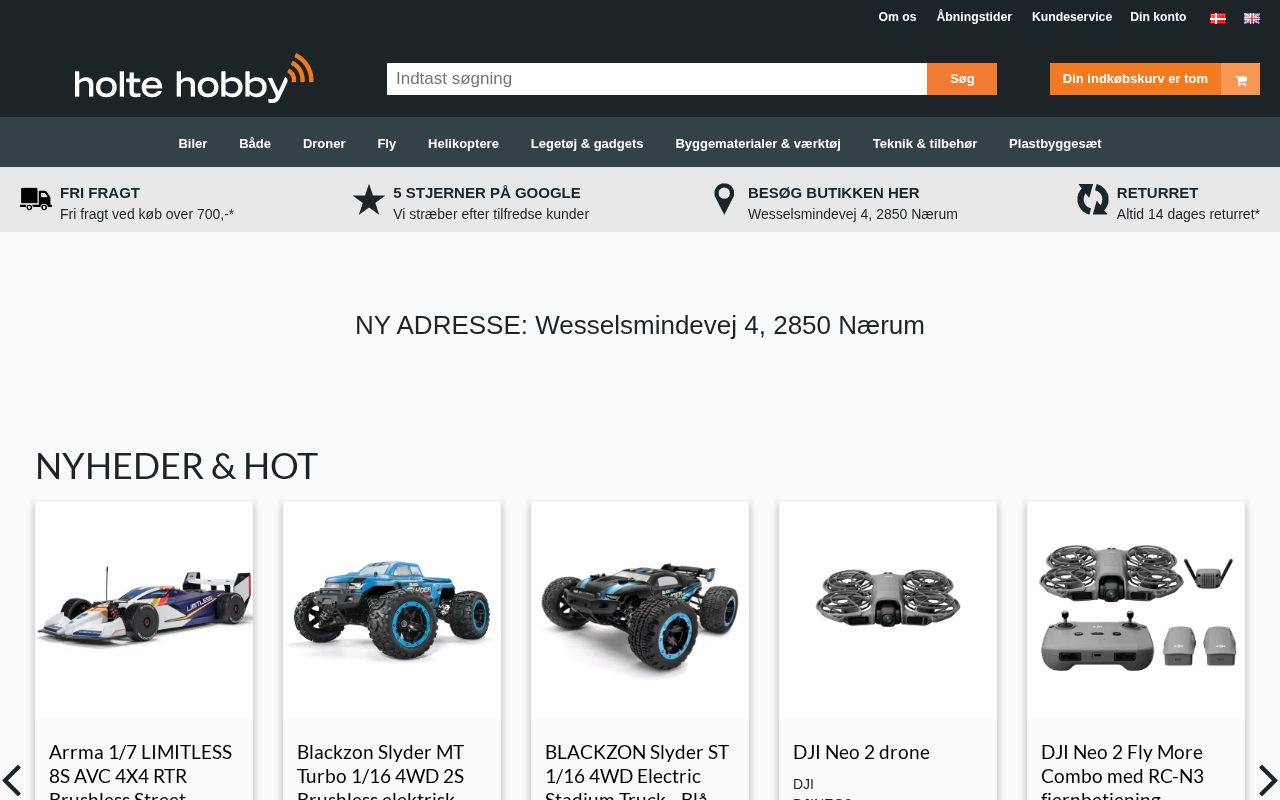Click the return policy arrows icon
Viewport: 1280px width, 800px height.
point(1093,199)
